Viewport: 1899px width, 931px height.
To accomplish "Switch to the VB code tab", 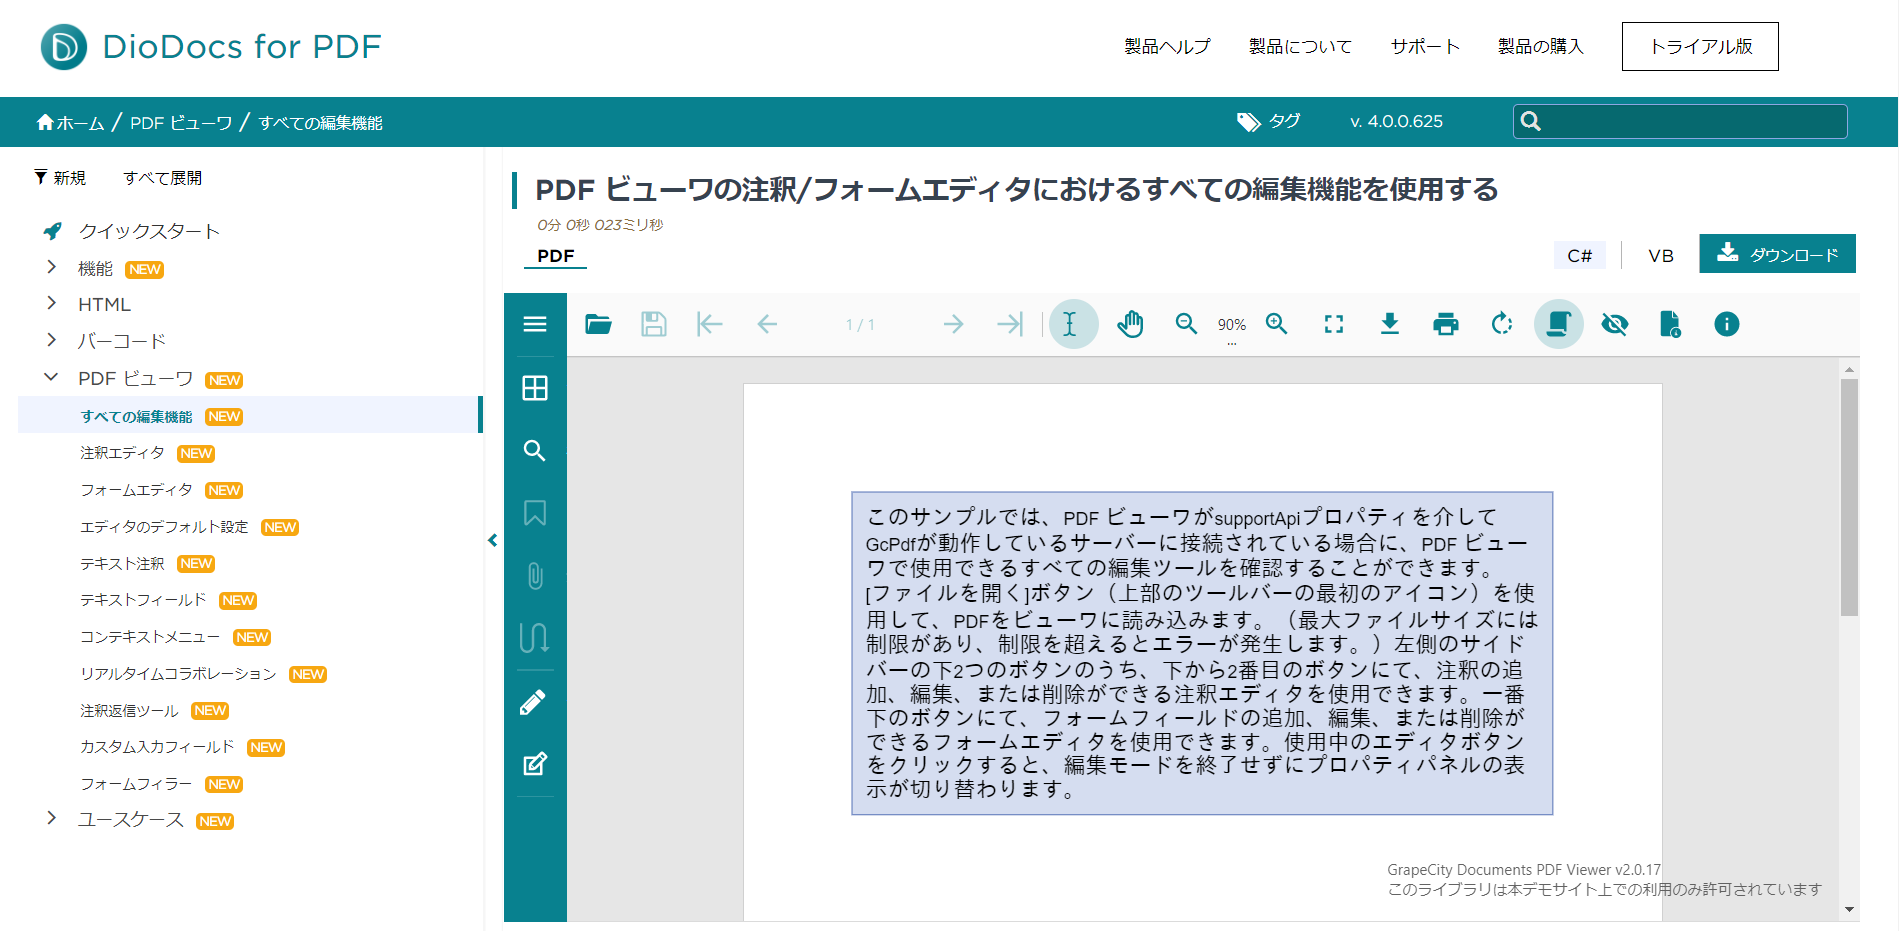I will pos(1661,256).
